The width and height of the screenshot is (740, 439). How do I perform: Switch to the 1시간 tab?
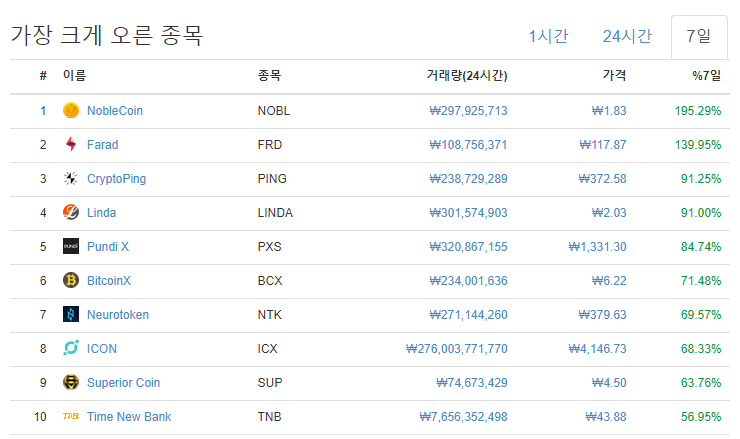(x=548, y=37)
